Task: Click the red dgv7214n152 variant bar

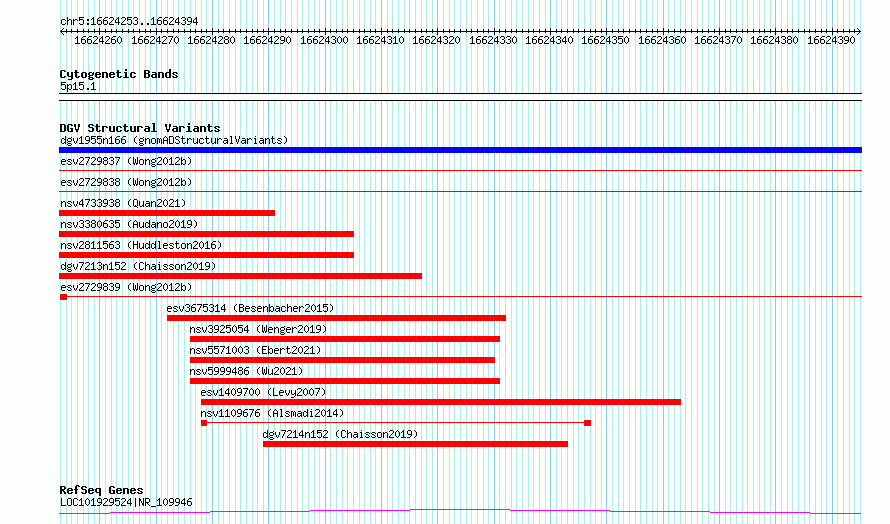Action: click(x=415, y=444)
